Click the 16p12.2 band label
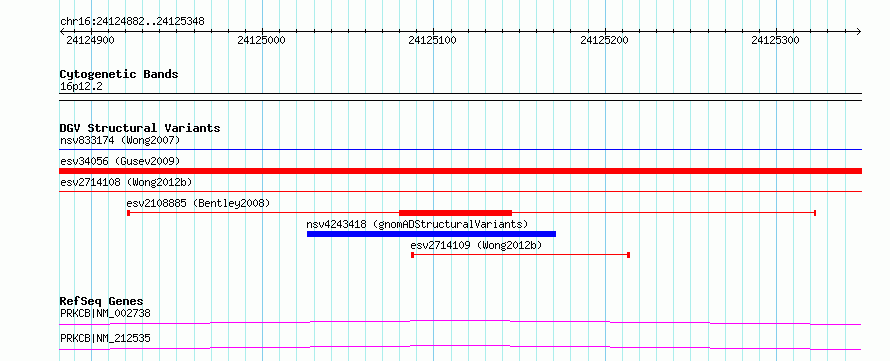 [81, 87]
